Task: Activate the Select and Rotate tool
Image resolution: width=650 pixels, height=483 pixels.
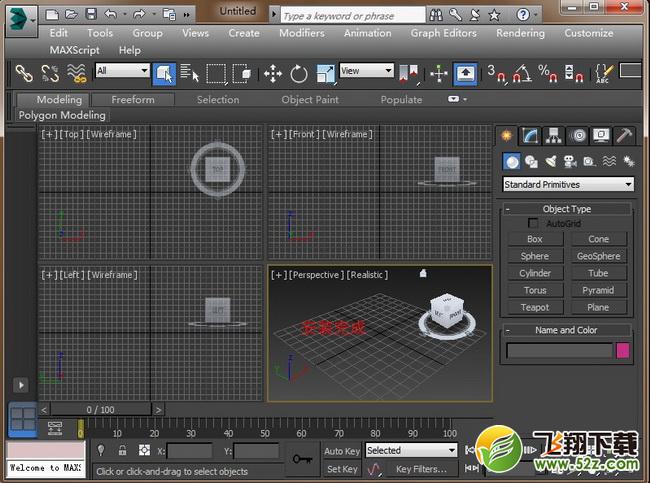Action: tap(298, 74)
